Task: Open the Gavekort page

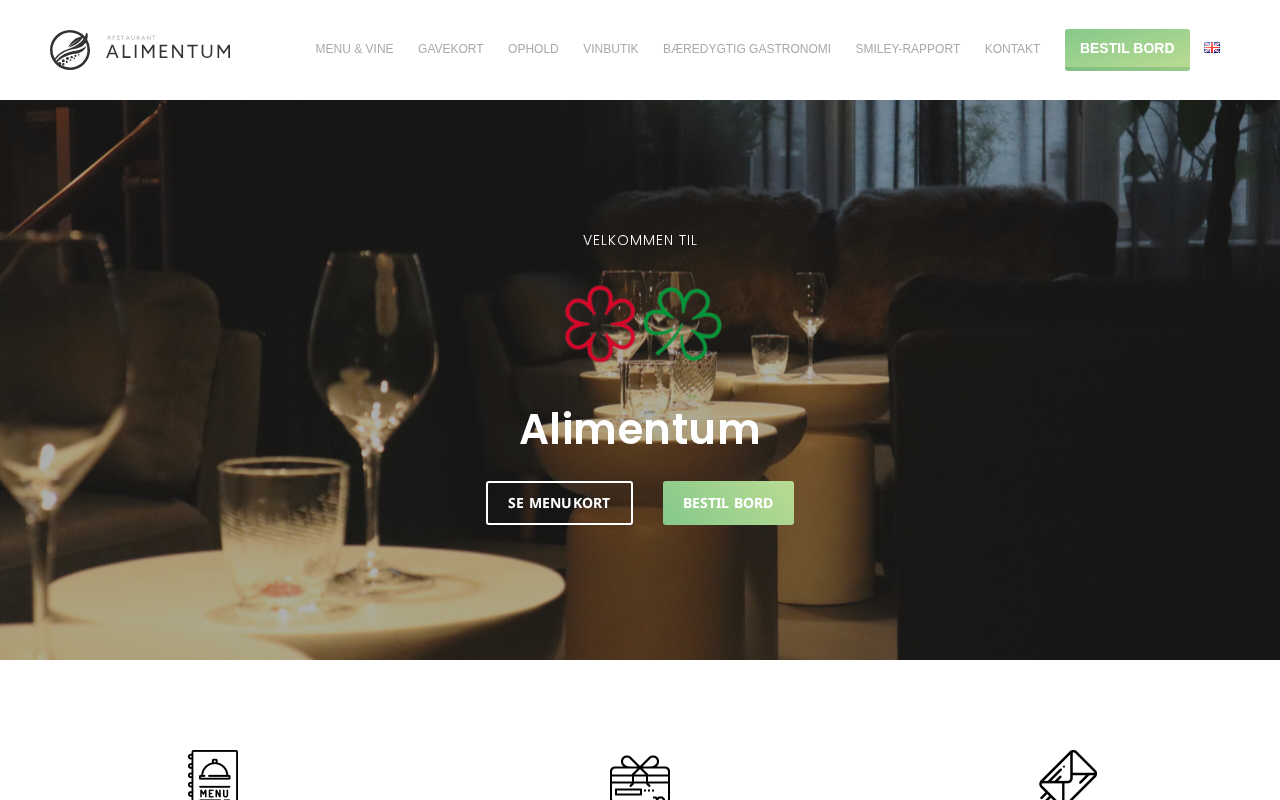Action: pyautogui.click(x=451, y=49)
